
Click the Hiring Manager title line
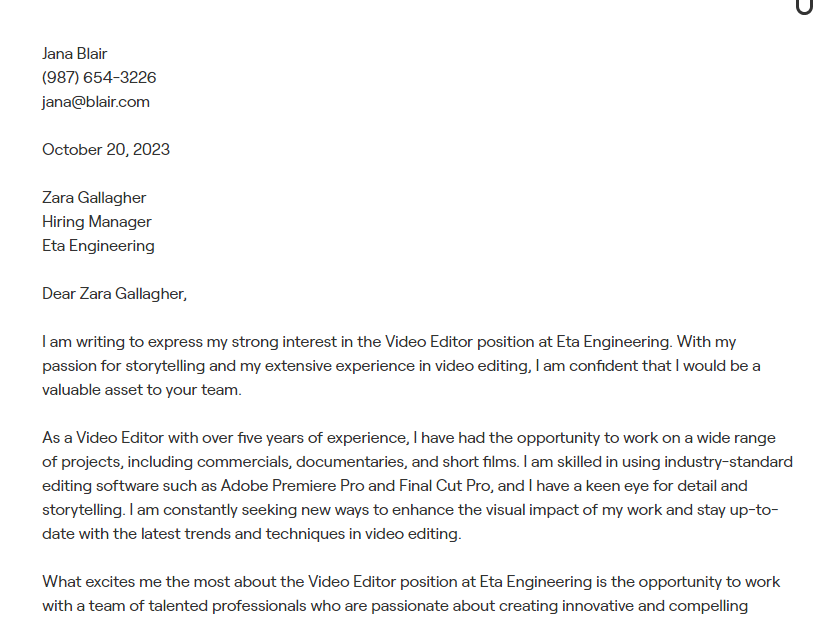tap(97, 222)
